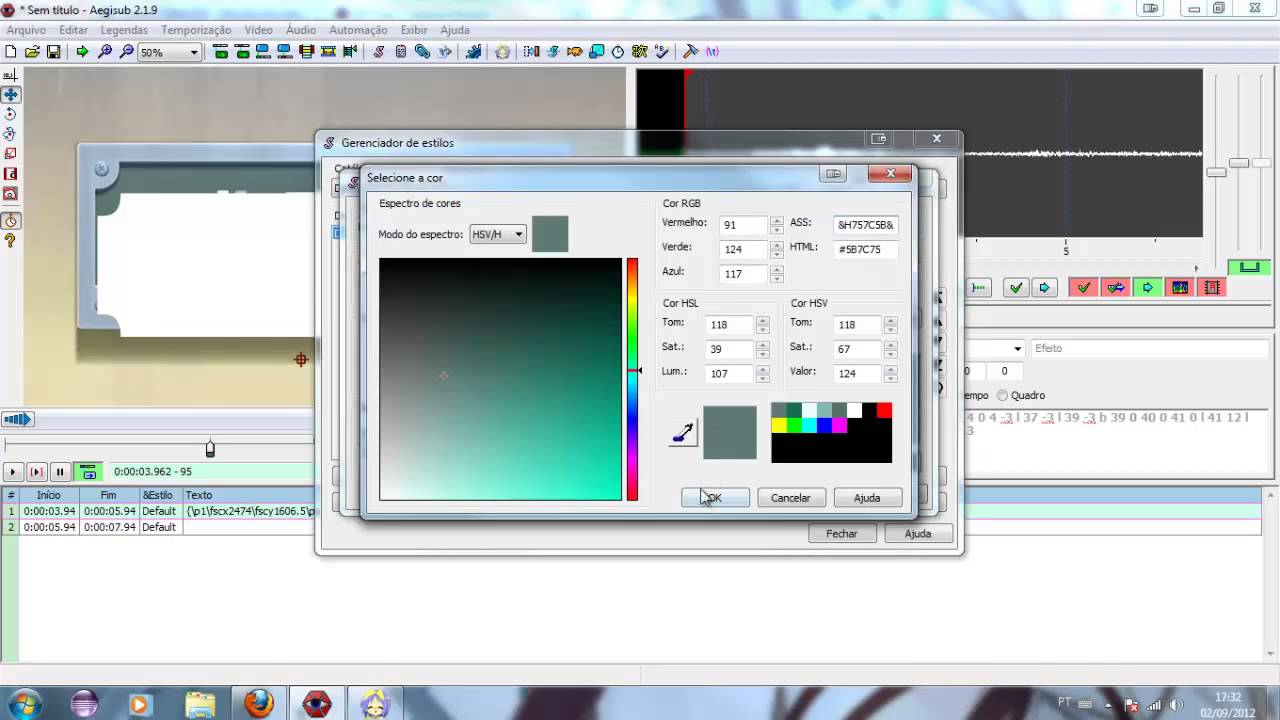Open the Automation scripts toolbar icon
This screenshot has height=720, width=1280.
[472, 51]
